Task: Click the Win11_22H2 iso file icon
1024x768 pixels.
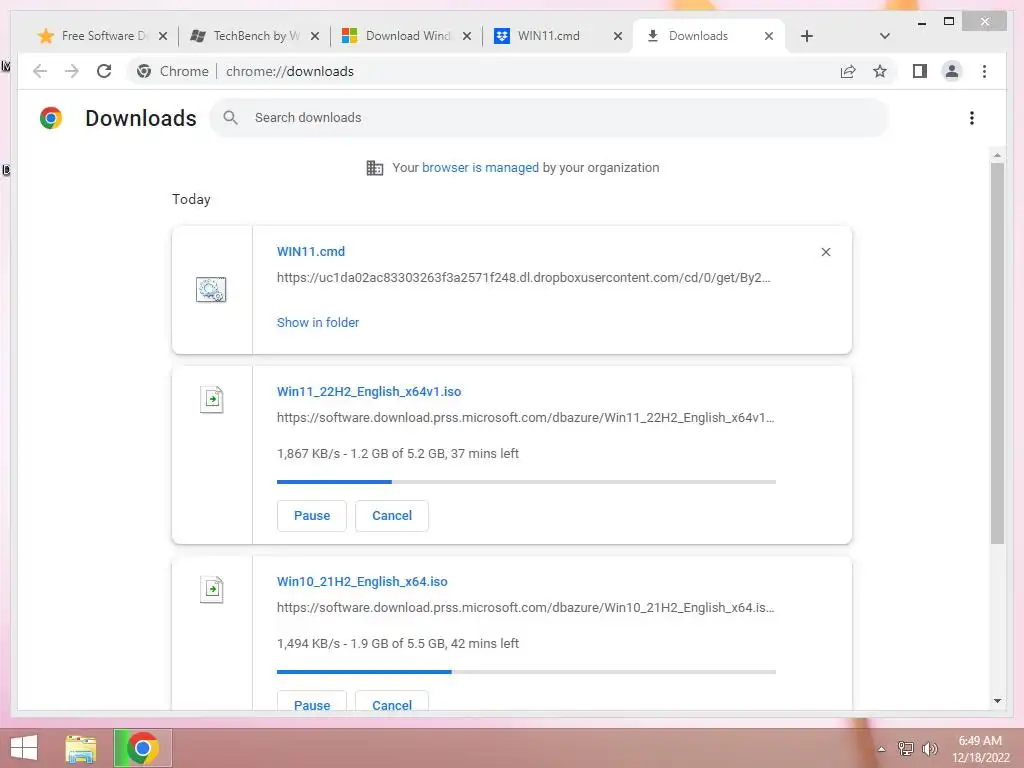Action: point(212,399)
